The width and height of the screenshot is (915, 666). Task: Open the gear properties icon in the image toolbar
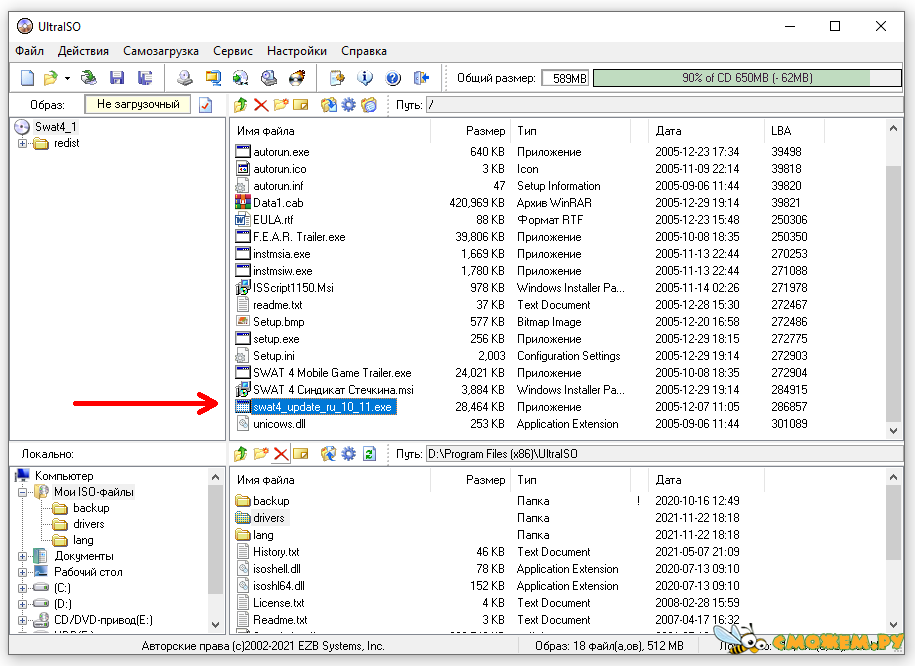pyautogui.click(x=348, y=105)
